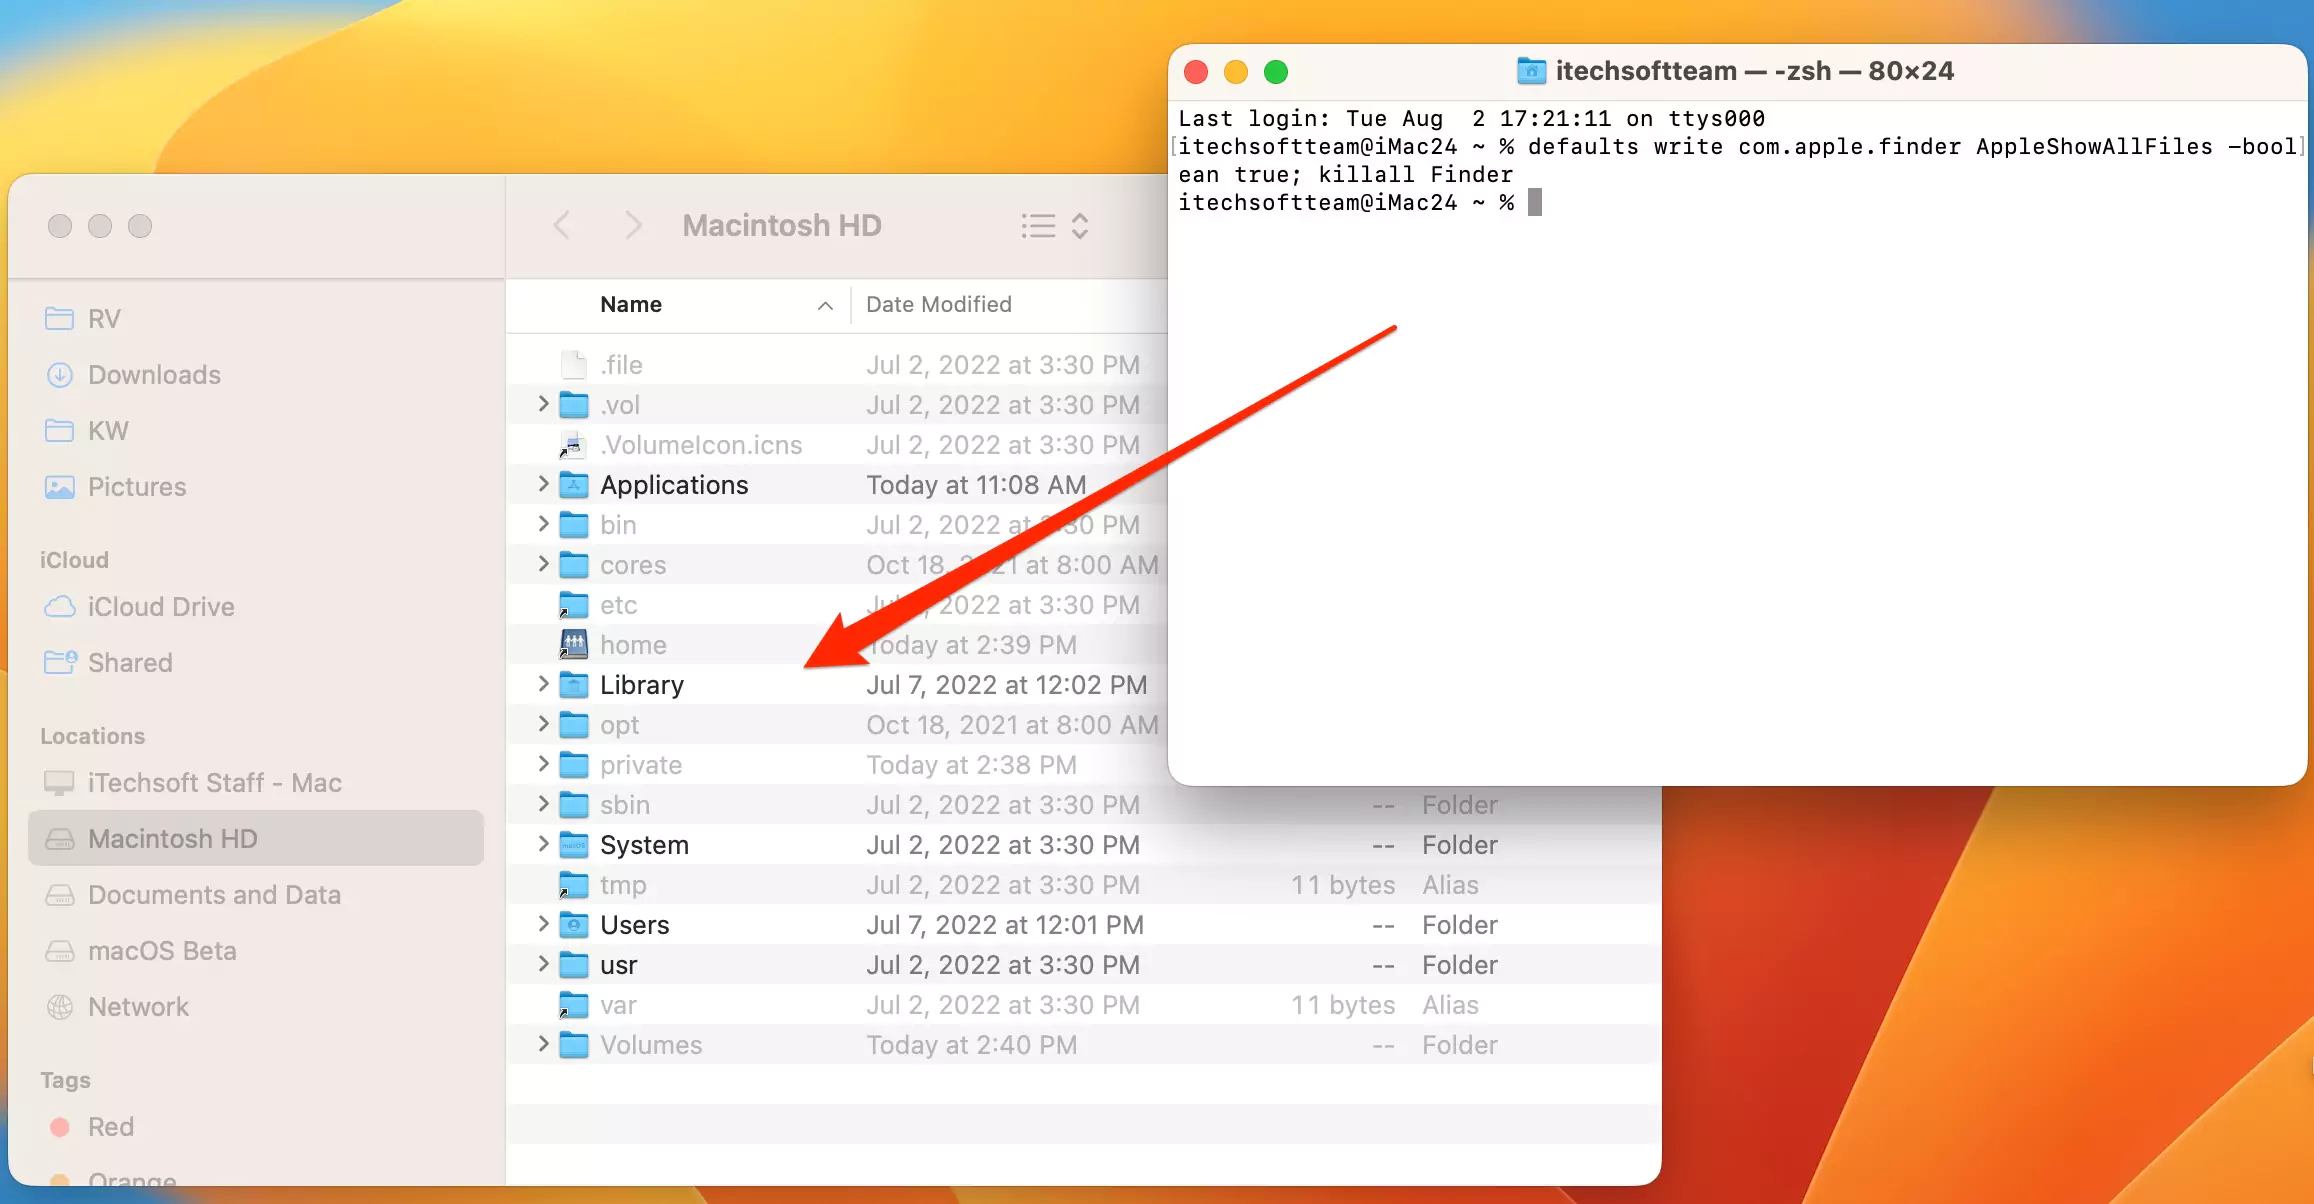Select the Library folder icon
Viewport: 2314px width, 1204px height.
tap(573, 685)
